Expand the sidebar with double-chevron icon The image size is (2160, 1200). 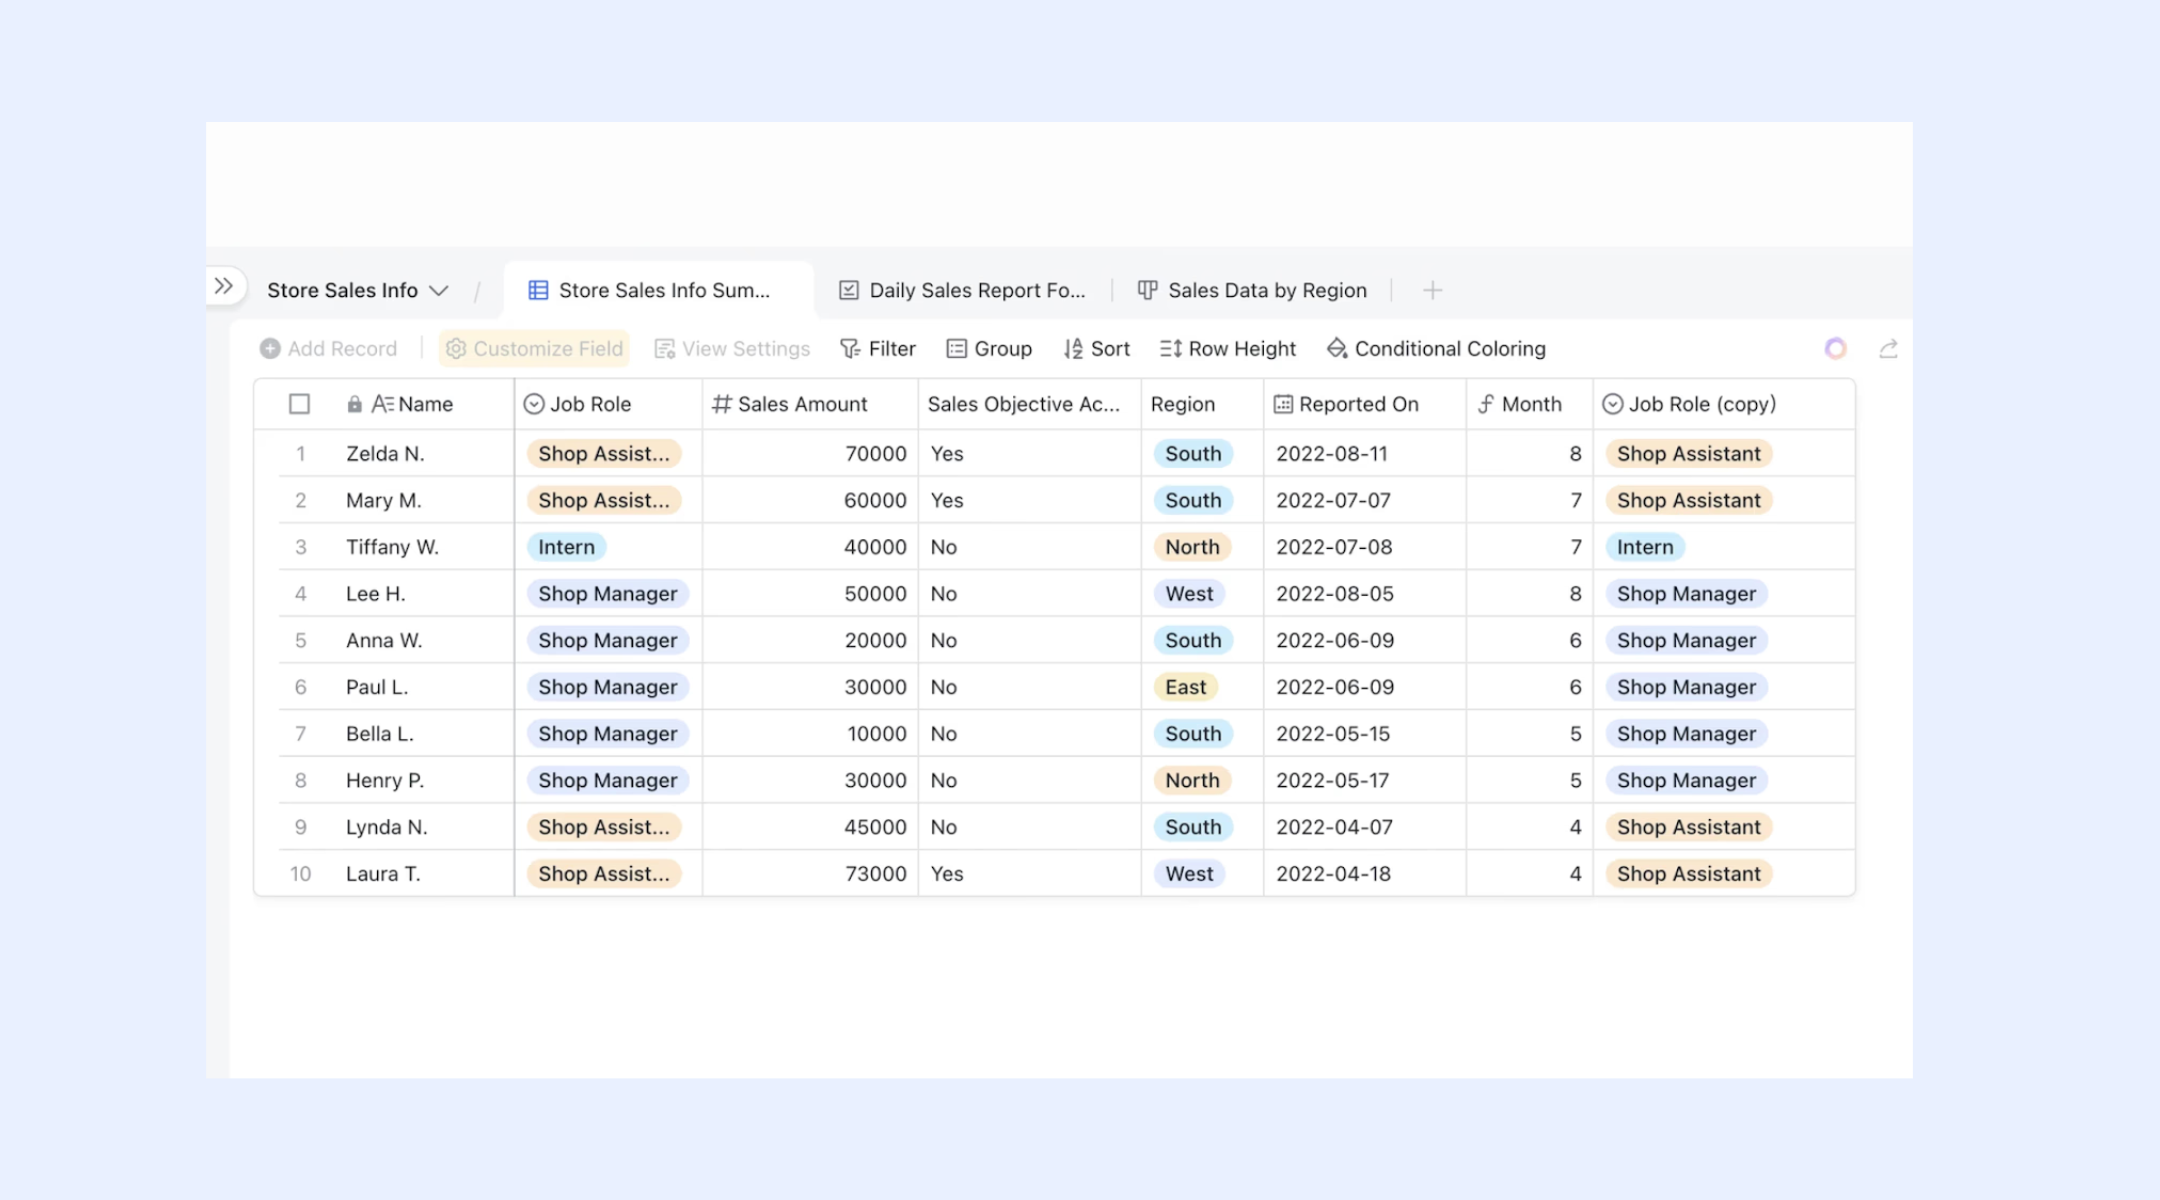(224, 286)
